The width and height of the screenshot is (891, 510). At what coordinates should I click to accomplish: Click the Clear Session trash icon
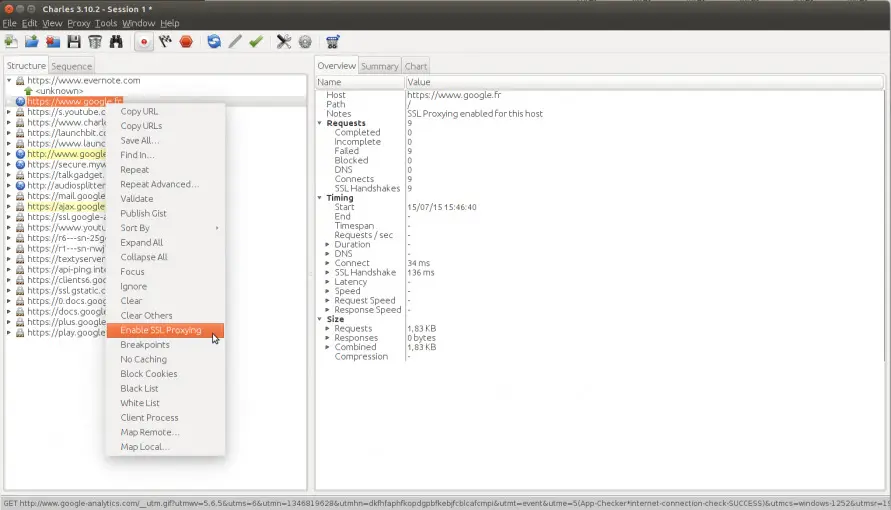click(x=95, y=41)
